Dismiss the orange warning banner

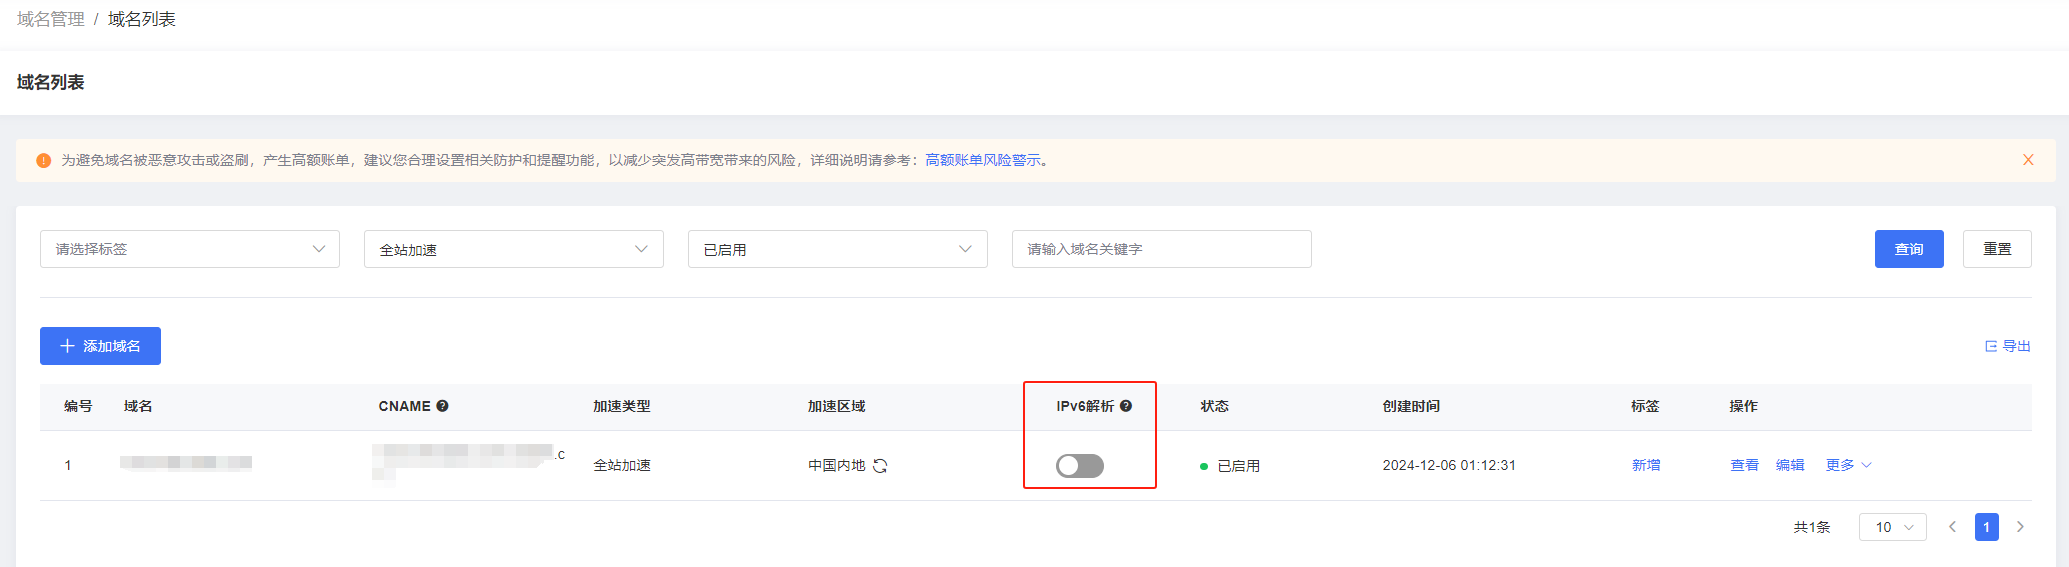[2028, 160]
